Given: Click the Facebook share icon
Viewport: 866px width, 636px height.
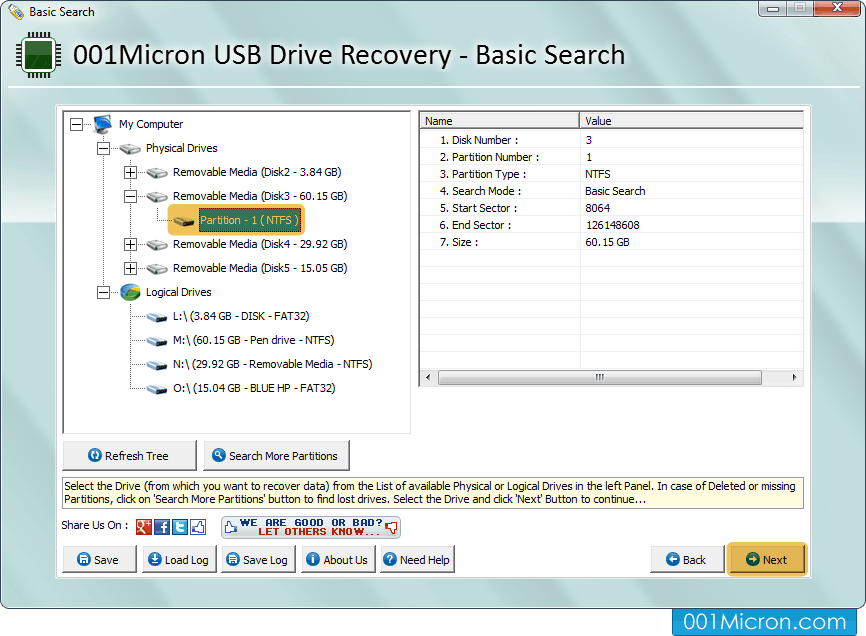Looking at the screenshot, I should (162, 527).
